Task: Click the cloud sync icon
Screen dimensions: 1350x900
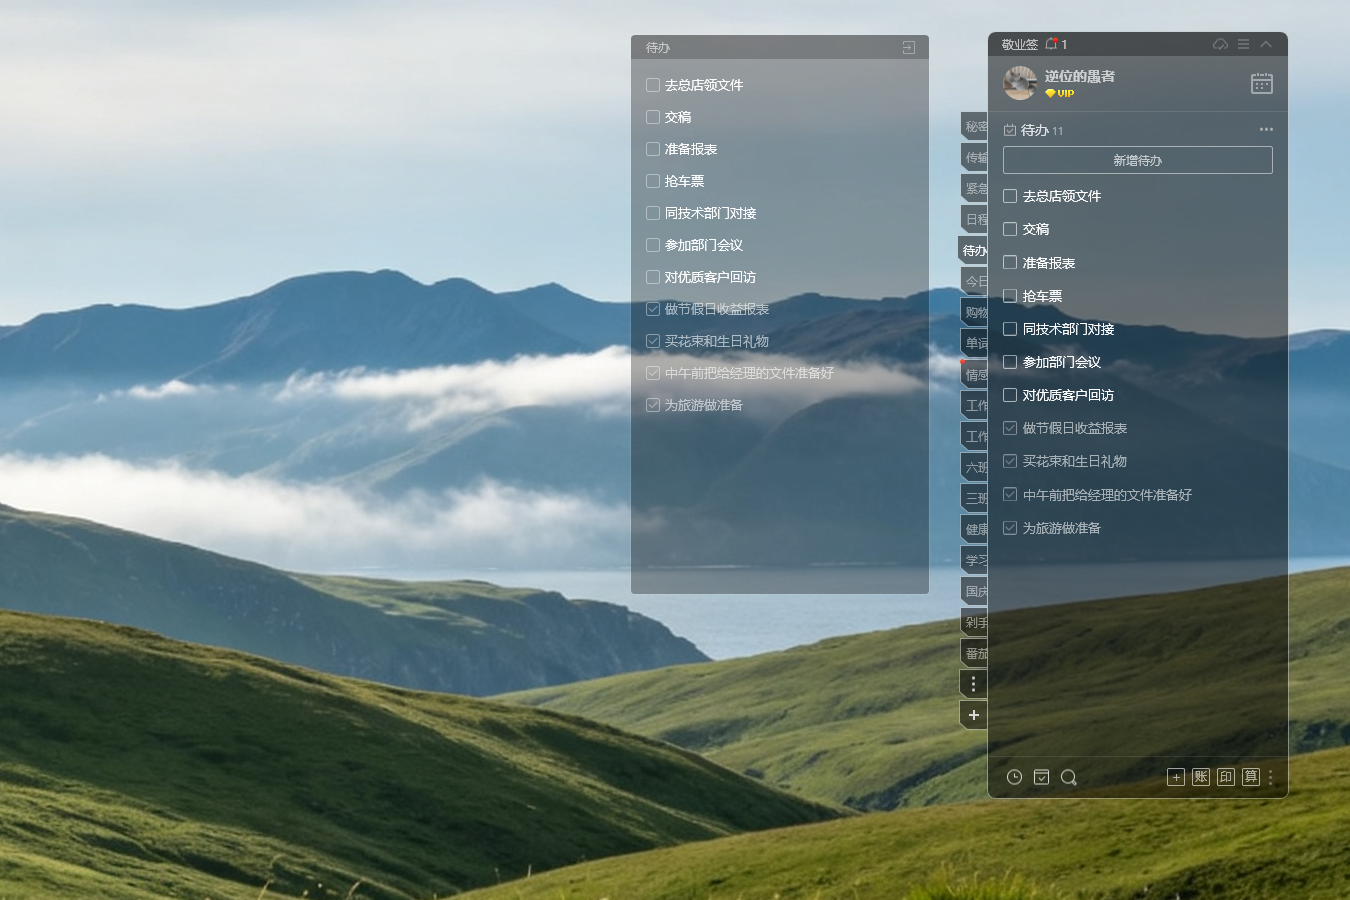Action: (x=1220, y=44)
